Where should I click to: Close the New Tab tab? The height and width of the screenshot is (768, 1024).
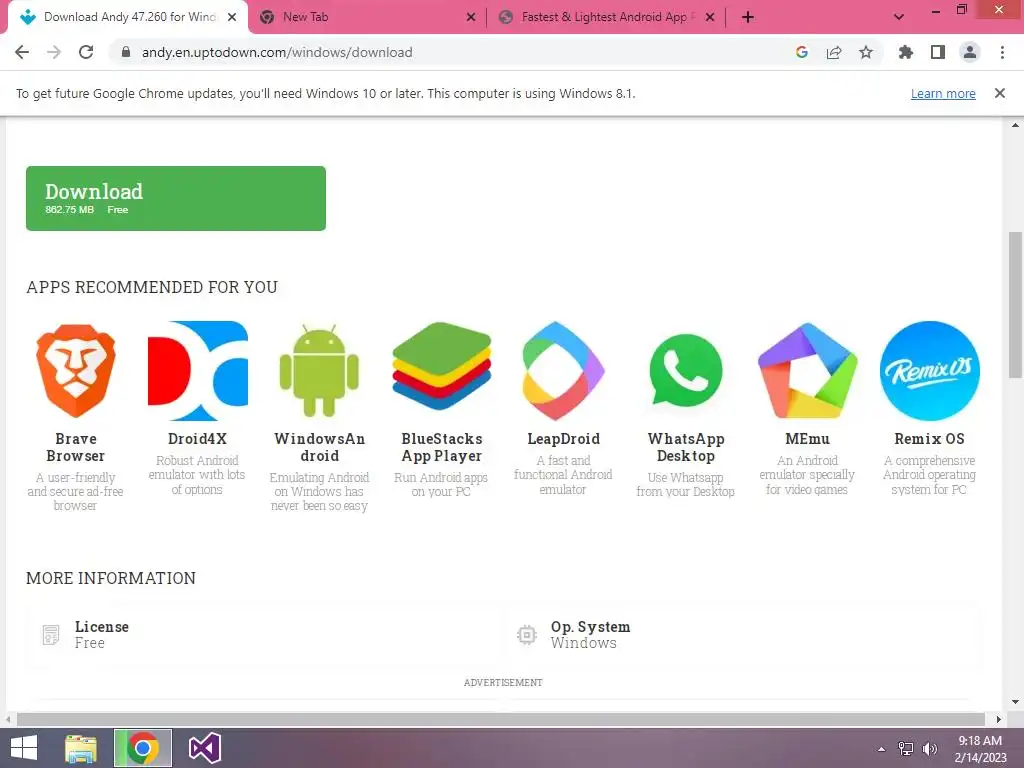coord(471,18)
